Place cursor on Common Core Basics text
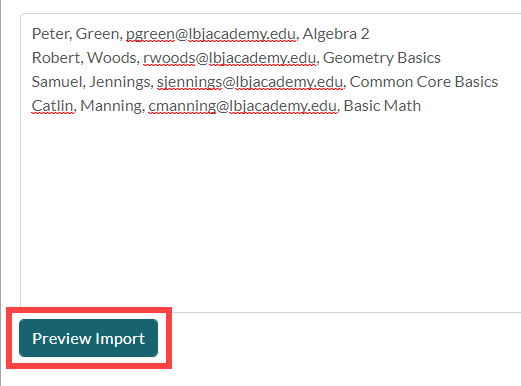 [424, 82]
